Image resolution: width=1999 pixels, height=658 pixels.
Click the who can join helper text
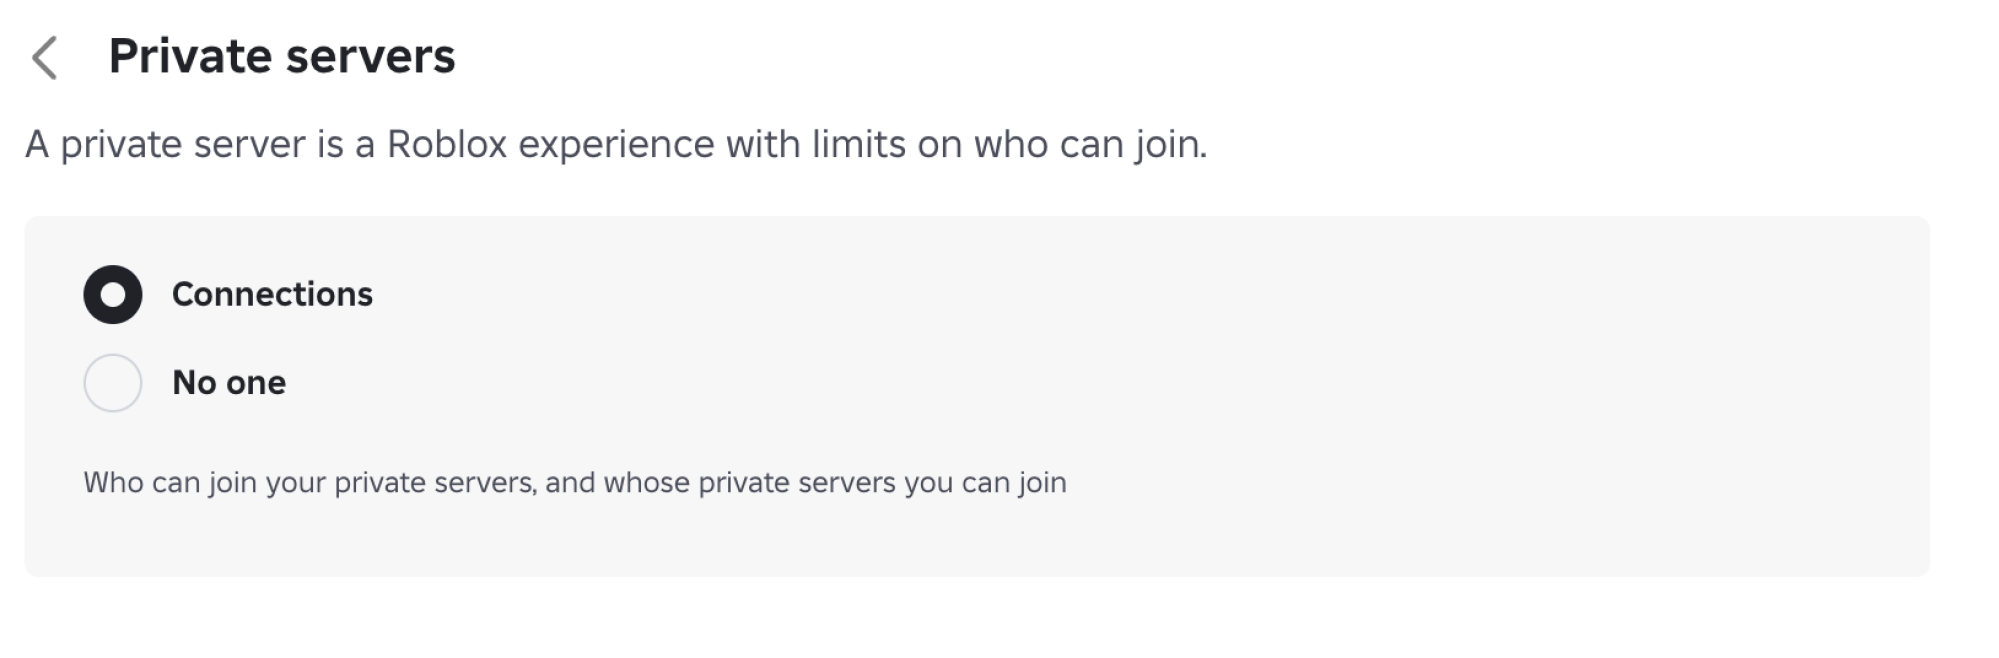pyautogui.click(x=576, y=483)
